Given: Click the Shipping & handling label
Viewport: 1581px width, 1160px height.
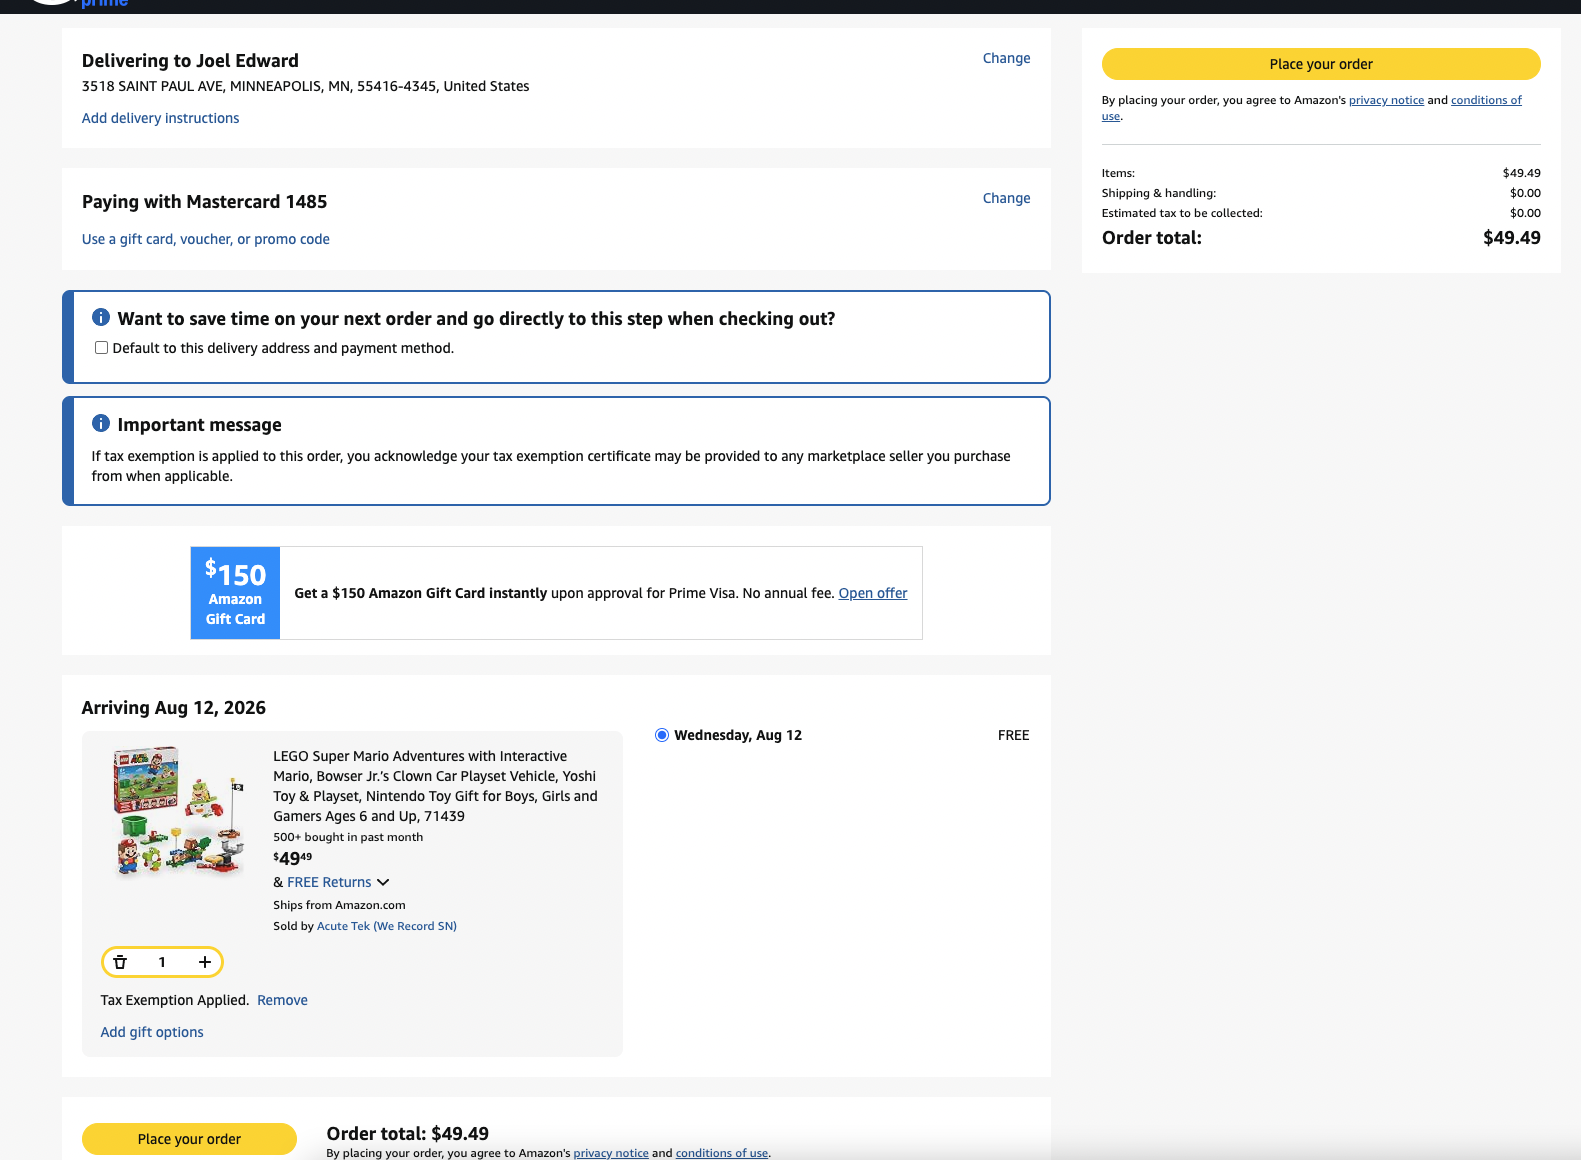Looking at the screenshot, I should pyautogui.click(x=1159, y=193).
